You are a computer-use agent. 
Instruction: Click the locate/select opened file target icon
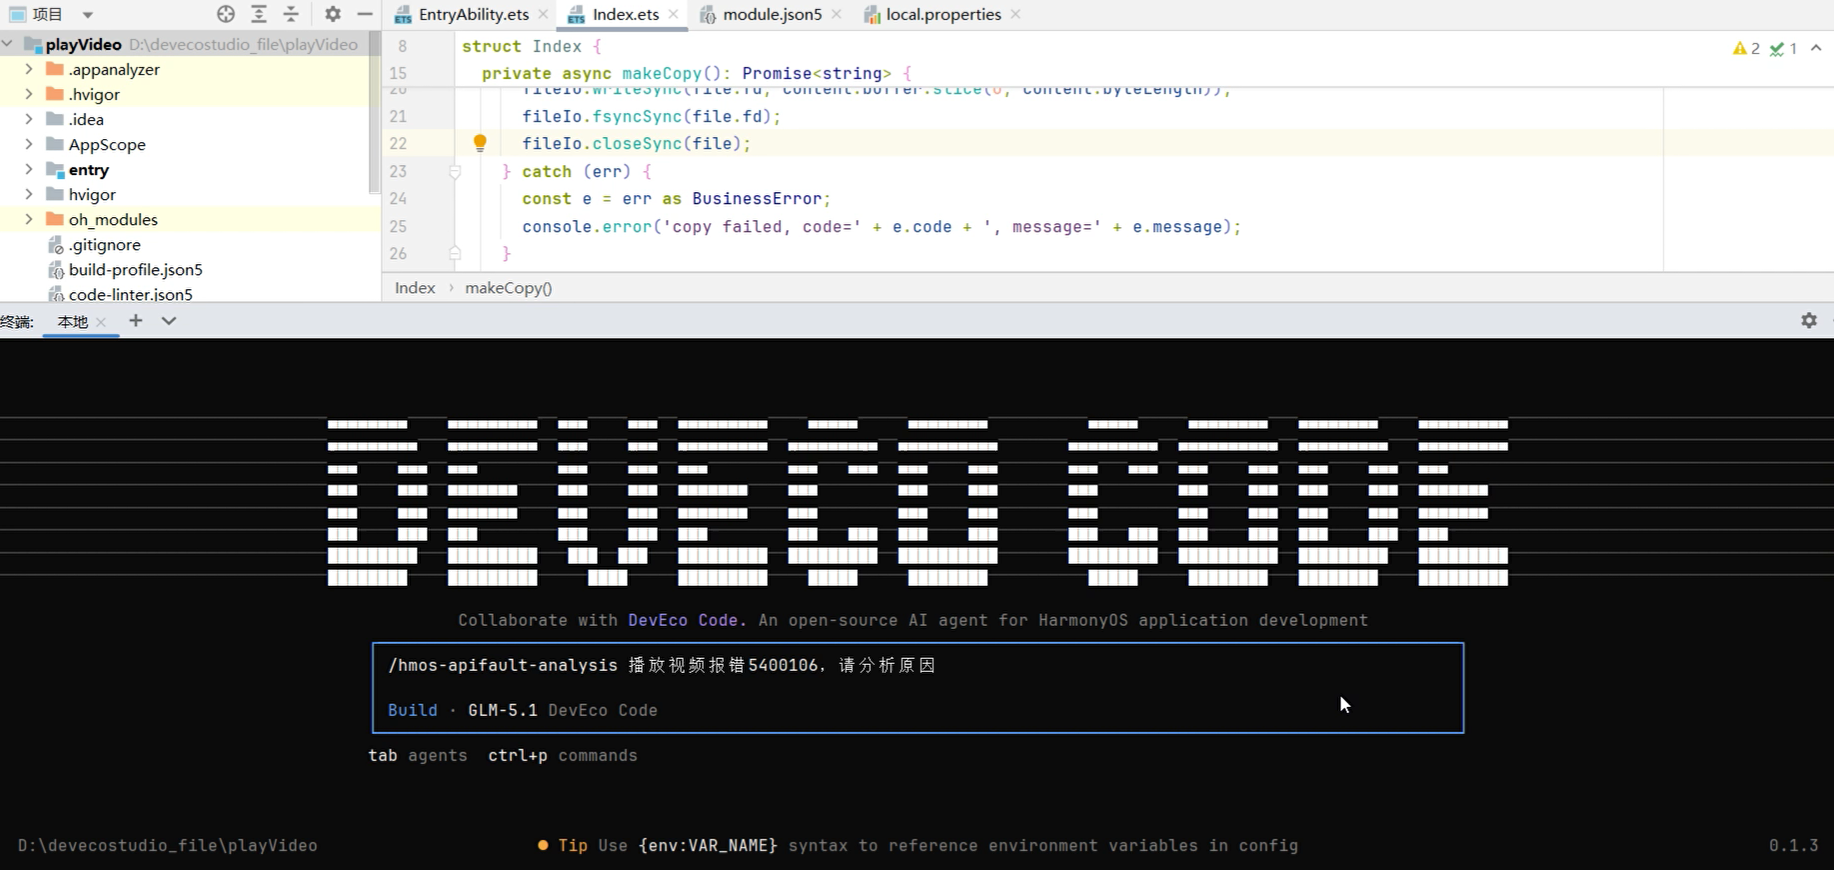(226, 14)
